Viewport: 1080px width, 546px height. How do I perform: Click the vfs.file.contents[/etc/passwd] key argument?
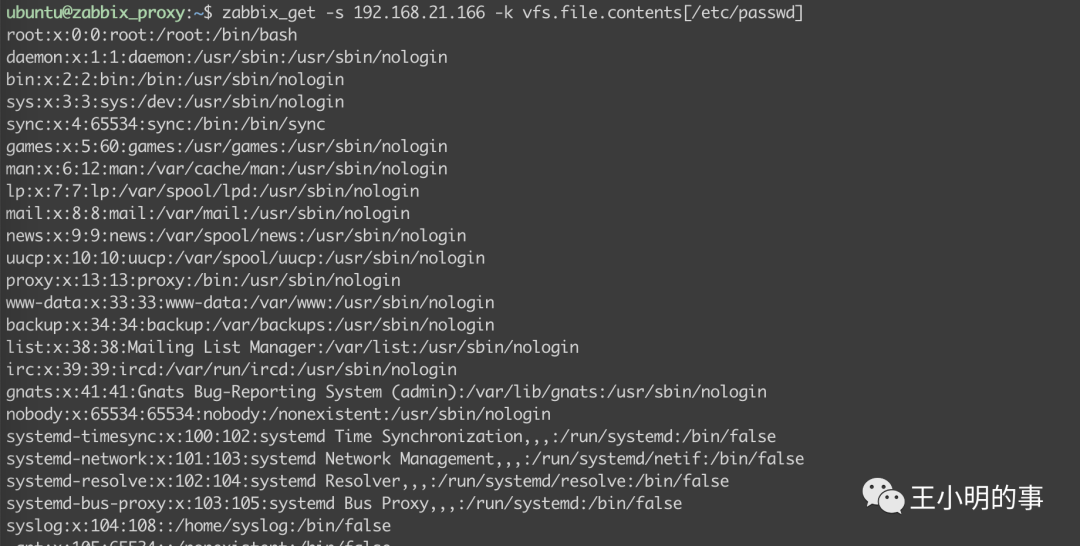pyautogui.click(x=663, y=12)
